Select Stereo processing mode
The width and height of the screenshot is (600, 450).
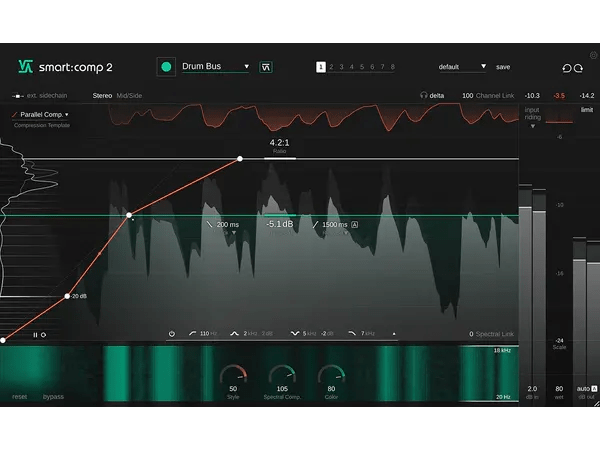point(102,96)
